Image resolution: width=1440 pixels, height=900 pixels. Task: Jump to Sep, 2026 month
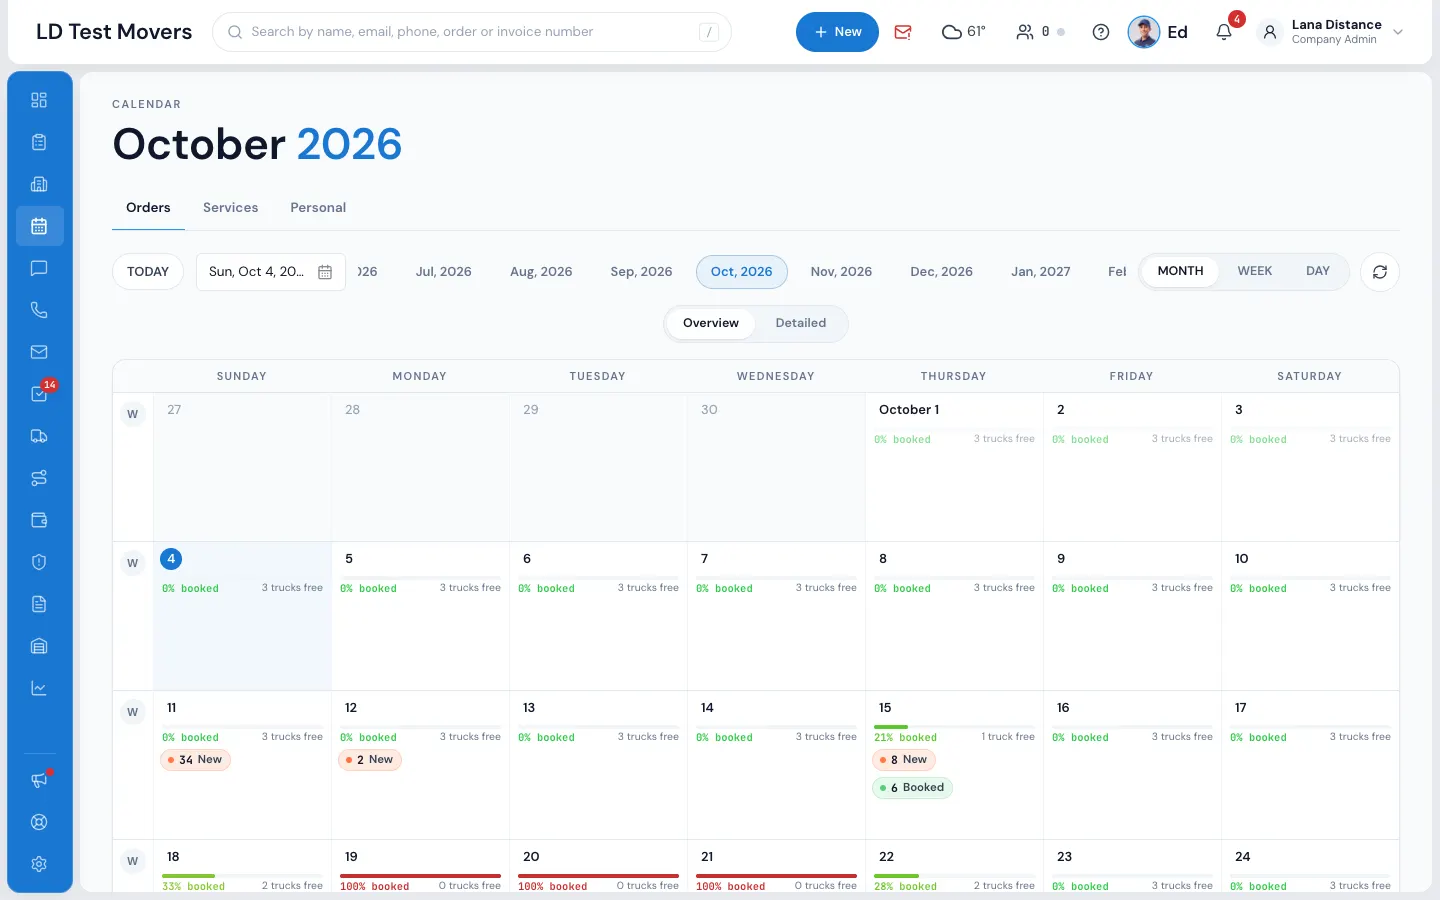[x=641, y=272]
